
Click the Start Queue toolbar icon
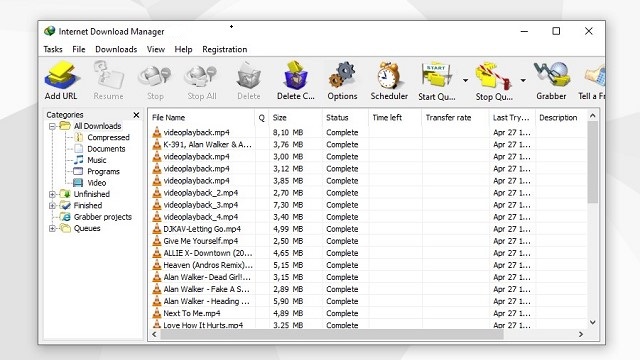437,76
